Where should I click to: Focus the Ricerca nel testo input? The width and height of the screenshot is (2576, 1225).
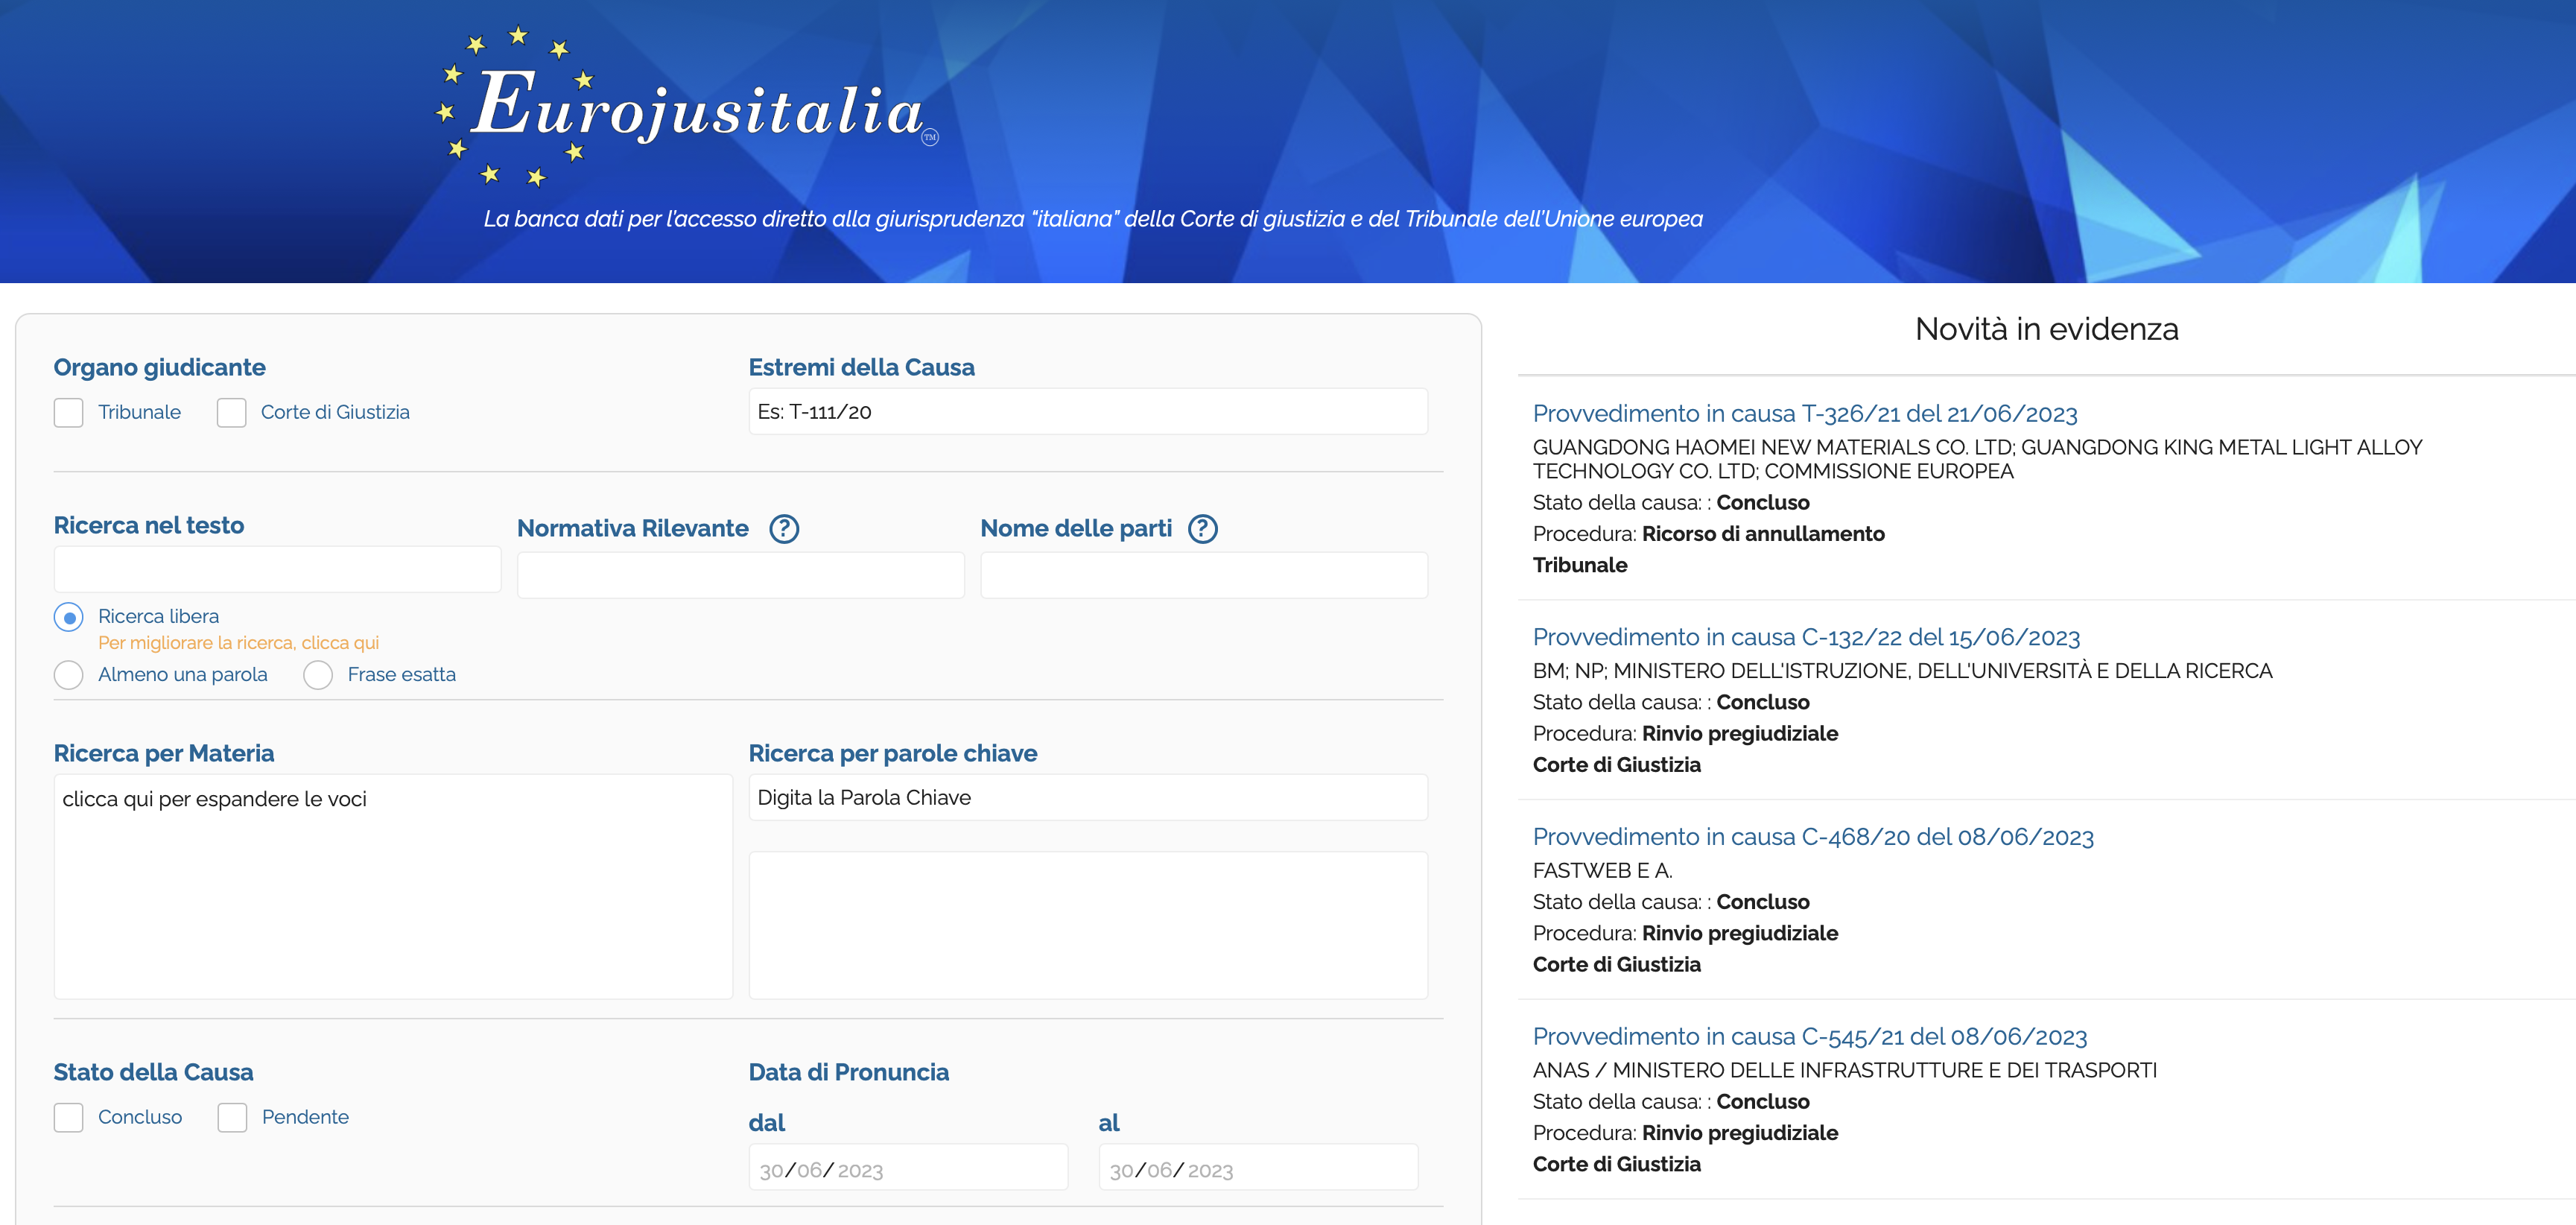277,569
